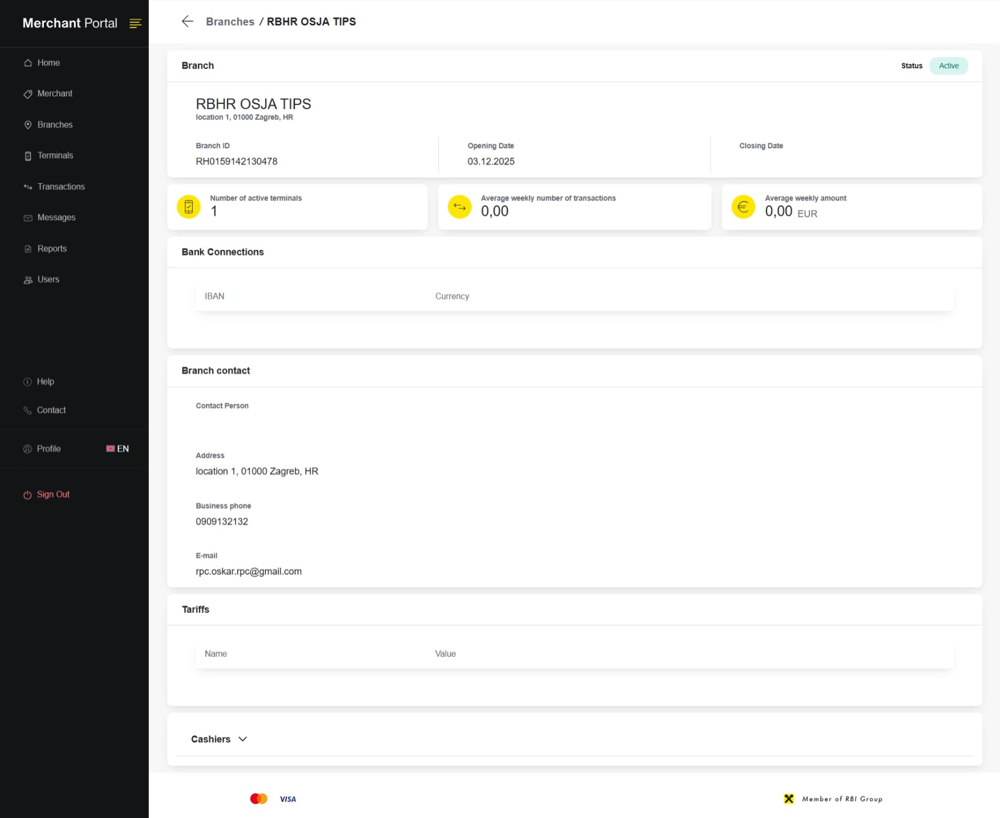Click the yellow active terminals icon
The image size is (1000, 818).
tap(189, 207)
